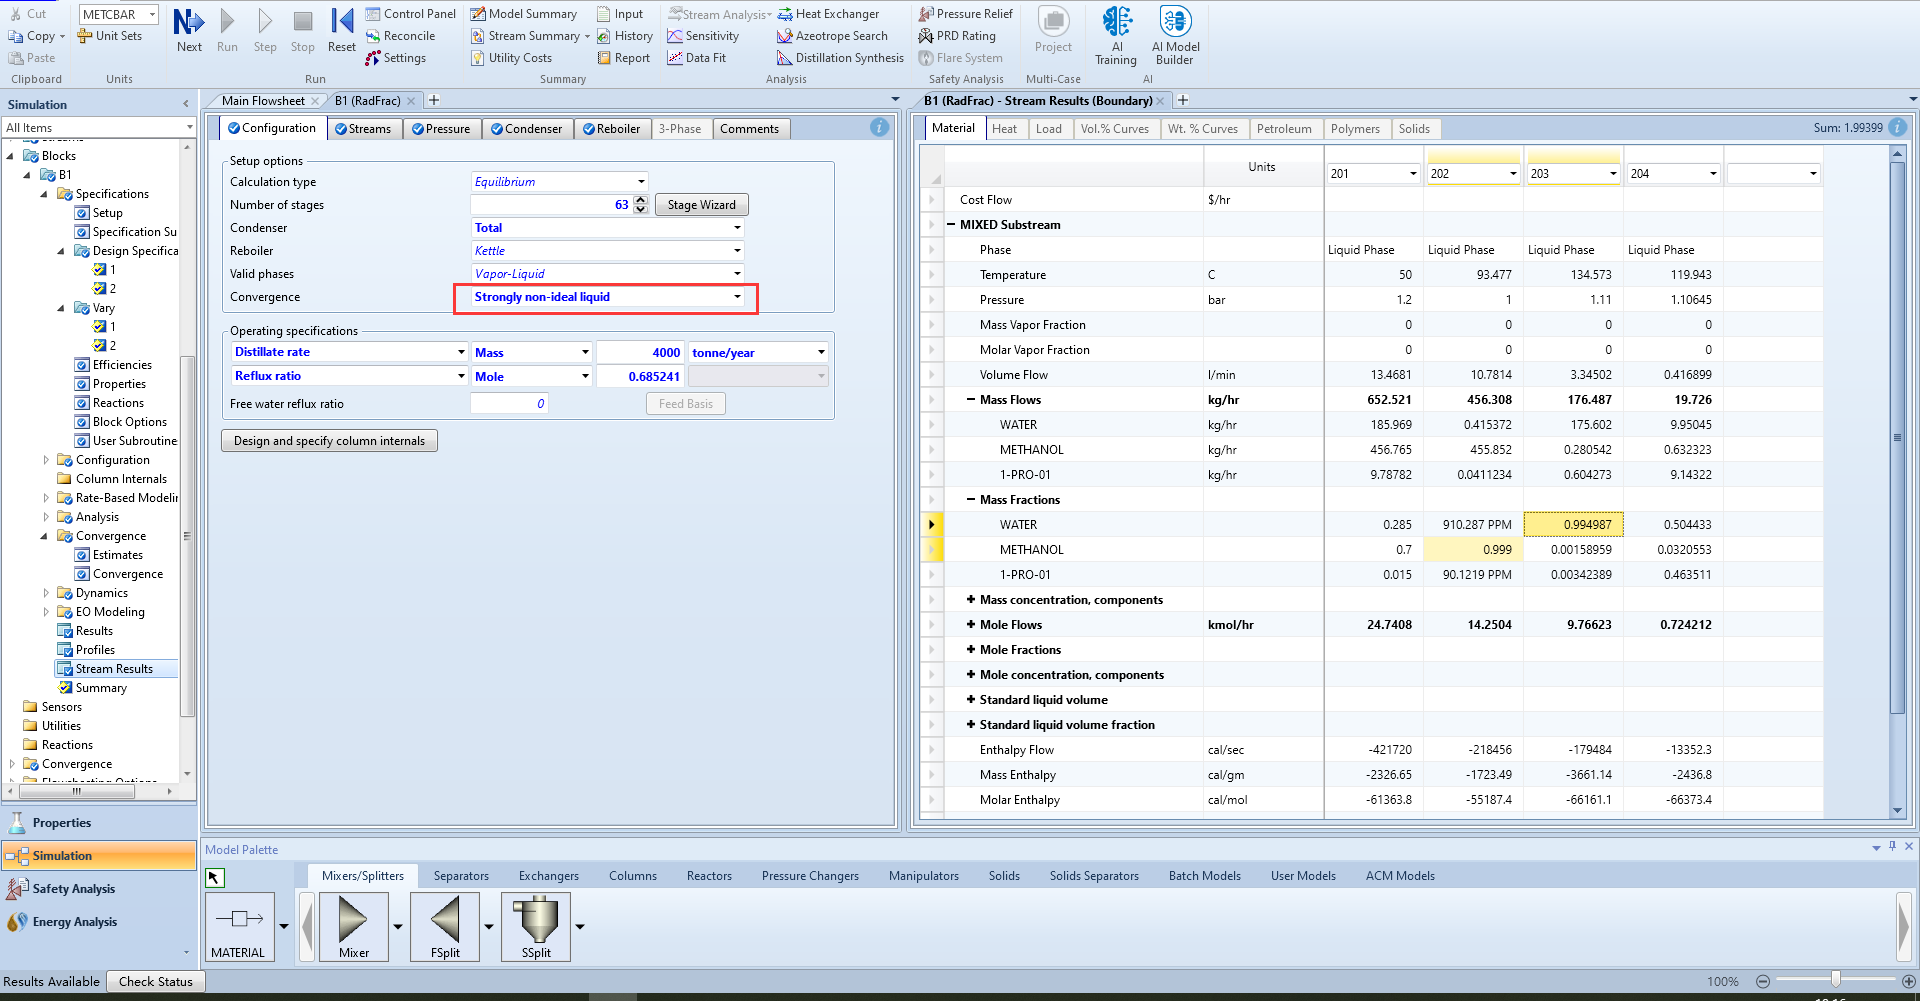Open Pressure Relief analysis
The image size is (1920, 1001).
(x=966, y=14)
